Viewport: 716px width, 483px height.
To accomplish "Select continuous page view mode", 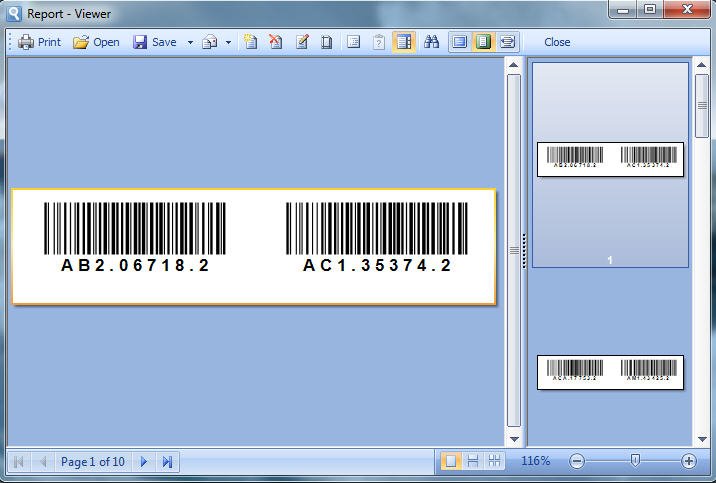I will click(x=473, y=461).
